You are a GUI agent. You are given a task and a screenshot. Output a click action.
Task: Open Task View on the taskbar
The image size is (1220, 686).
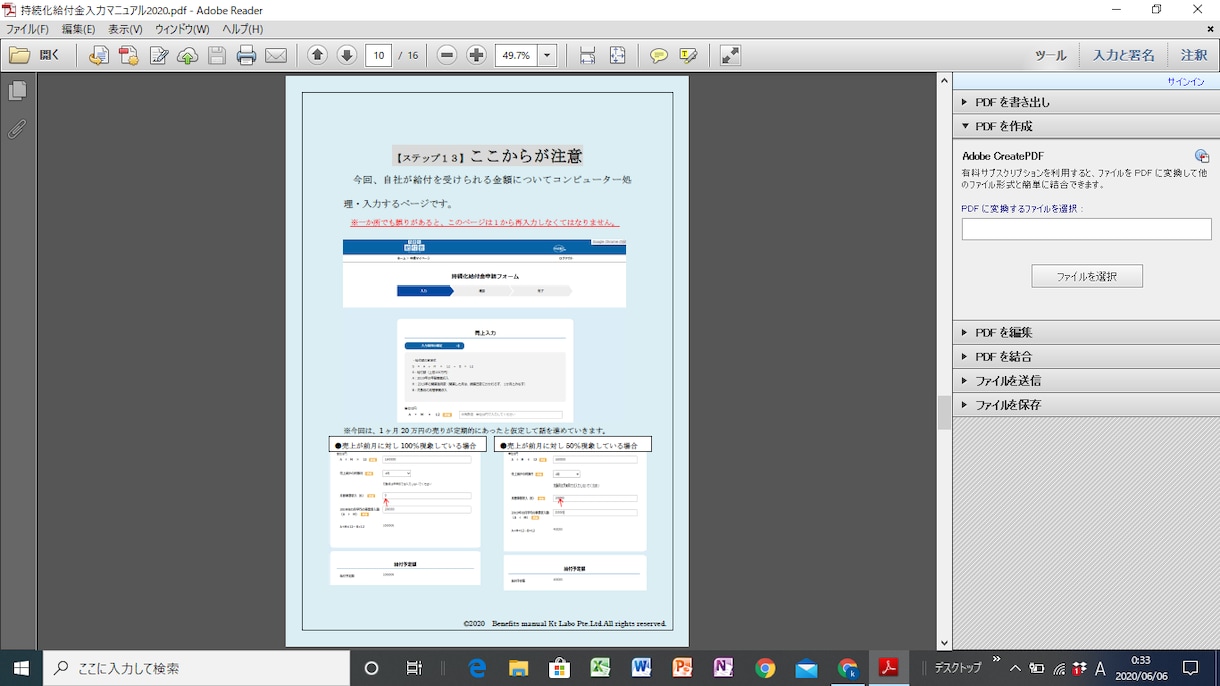tap(414, 668)
